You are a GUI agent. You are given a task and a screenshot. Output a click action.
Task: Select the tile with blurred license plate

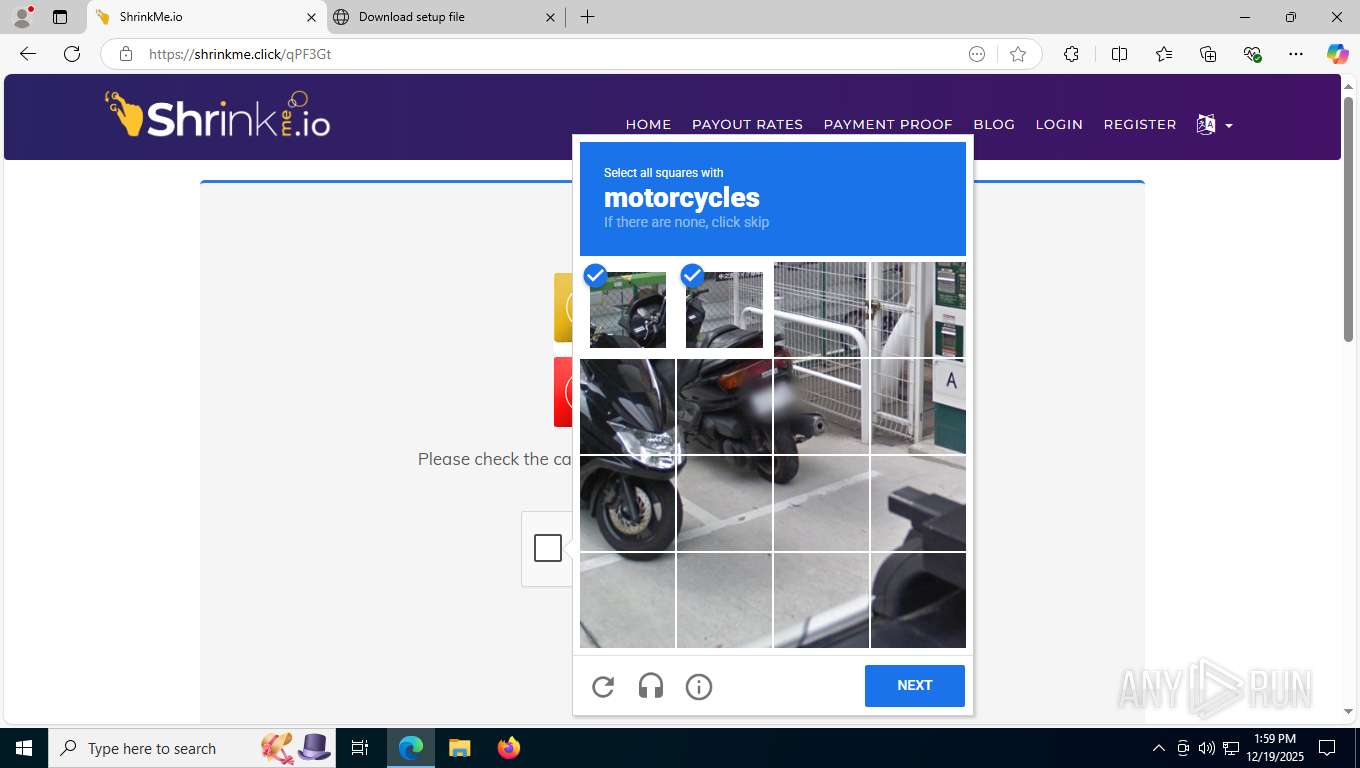pos(821,407)
